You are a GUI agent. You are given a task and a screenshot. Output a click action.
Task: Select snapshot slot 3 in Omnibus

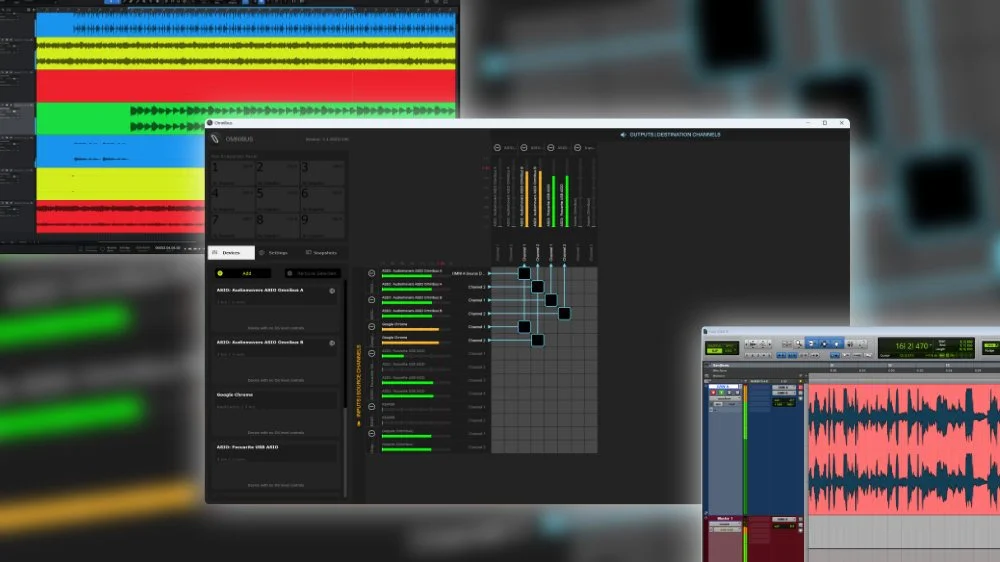[x=322, y=173]
